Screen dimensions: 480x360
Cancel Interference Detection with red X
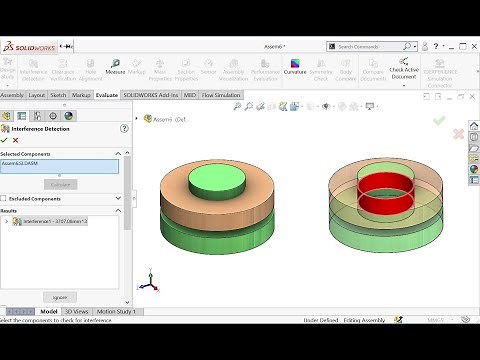[15, 140]
